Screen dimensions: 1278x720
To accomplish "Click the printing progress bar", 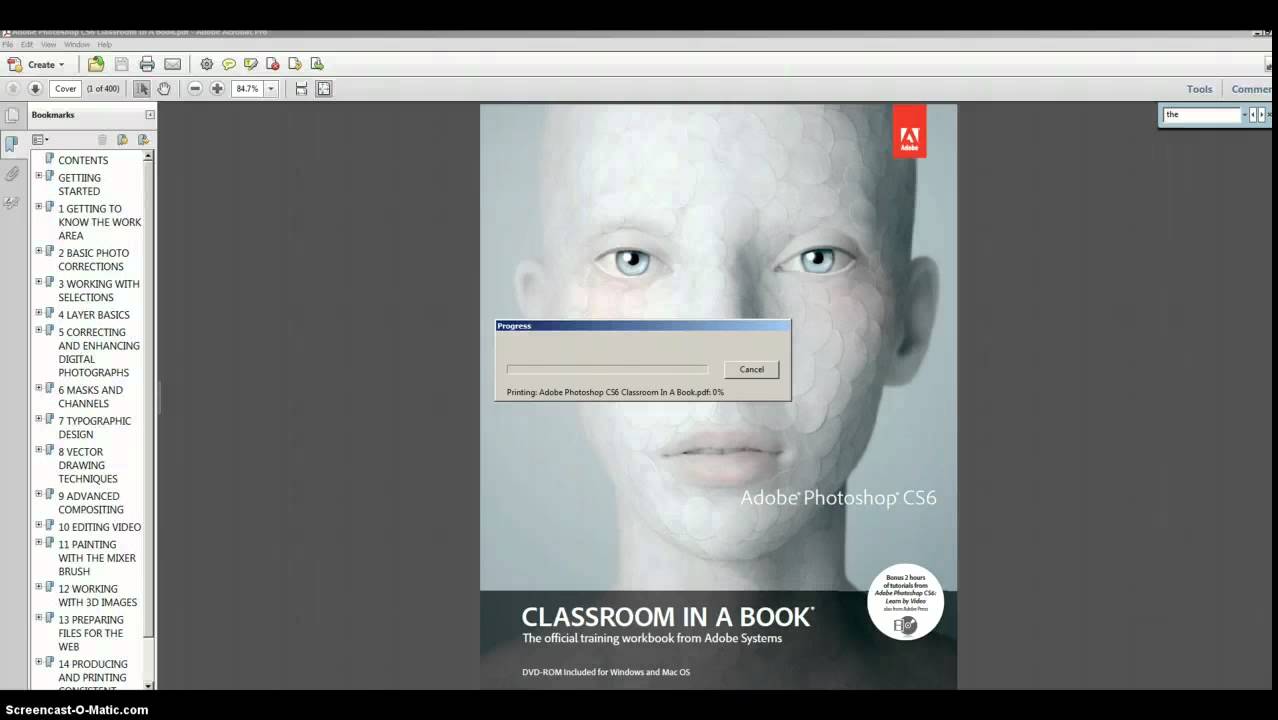I will (x=607, y=369).
